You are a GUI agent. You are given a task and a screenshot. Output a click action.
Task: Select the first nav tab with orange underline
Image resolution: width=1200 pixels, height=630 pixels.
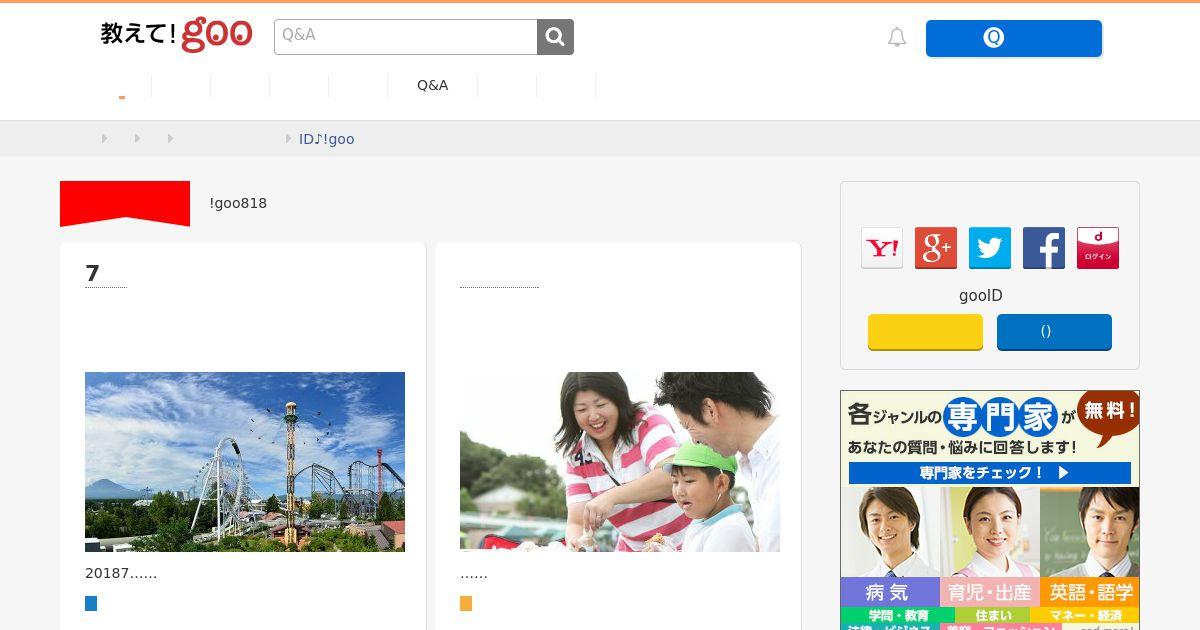pos(122,86)
